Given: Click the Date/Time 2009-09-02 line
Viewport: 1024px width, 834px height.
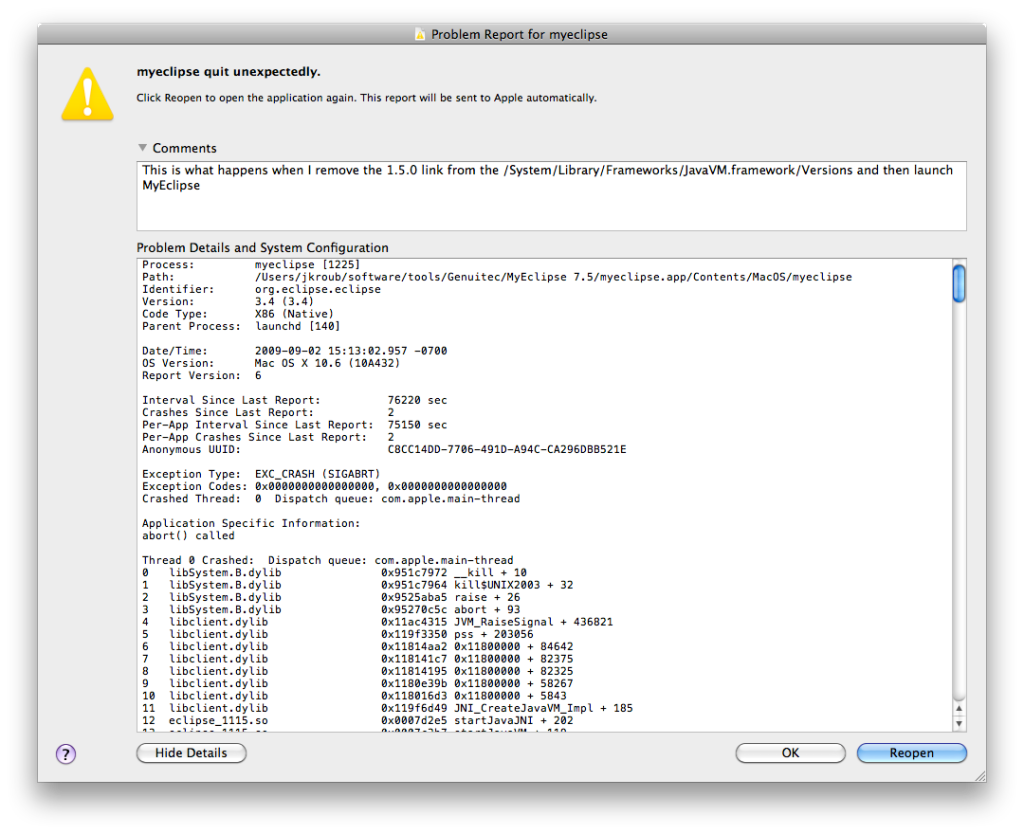Looking at the screenshot, I should tap(295, 351).
